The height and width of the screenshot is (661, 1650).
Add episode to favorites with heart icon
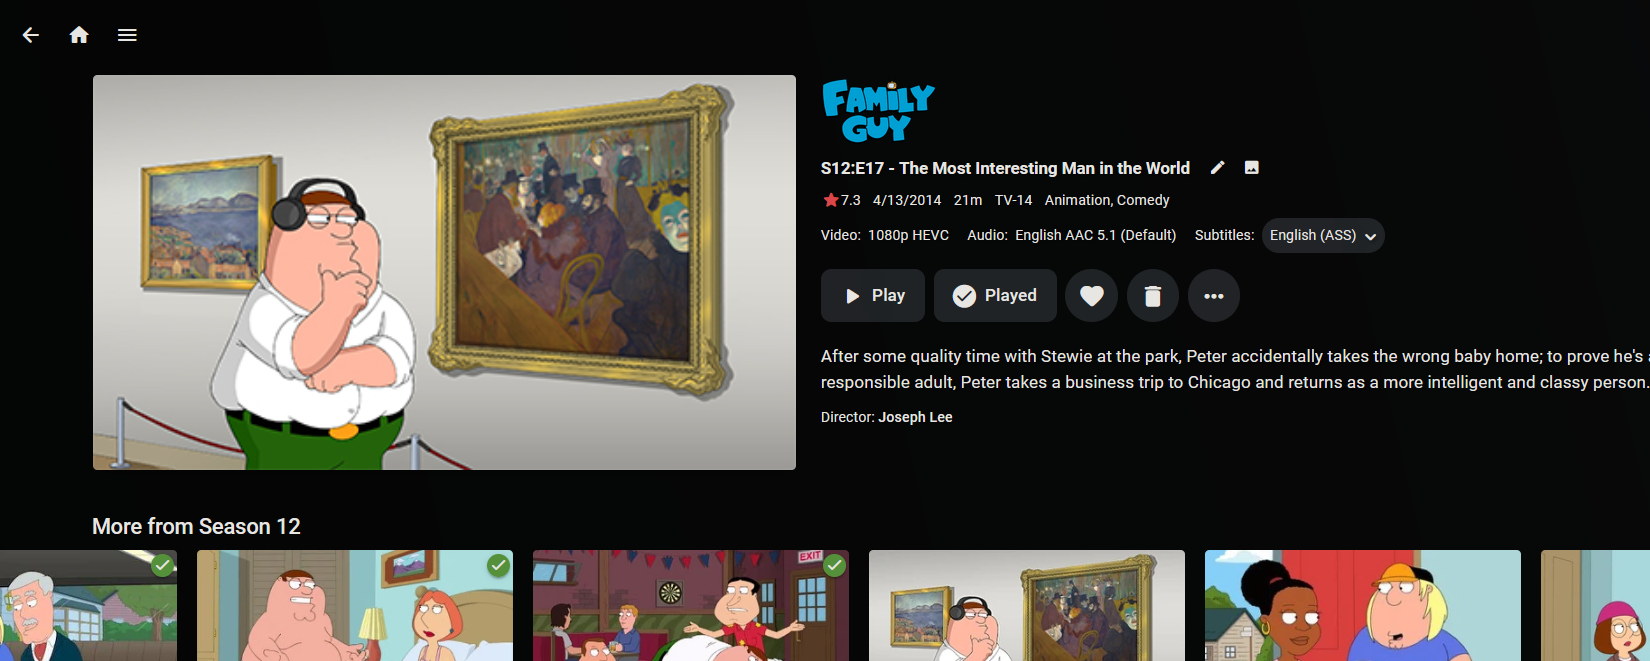1092,296
